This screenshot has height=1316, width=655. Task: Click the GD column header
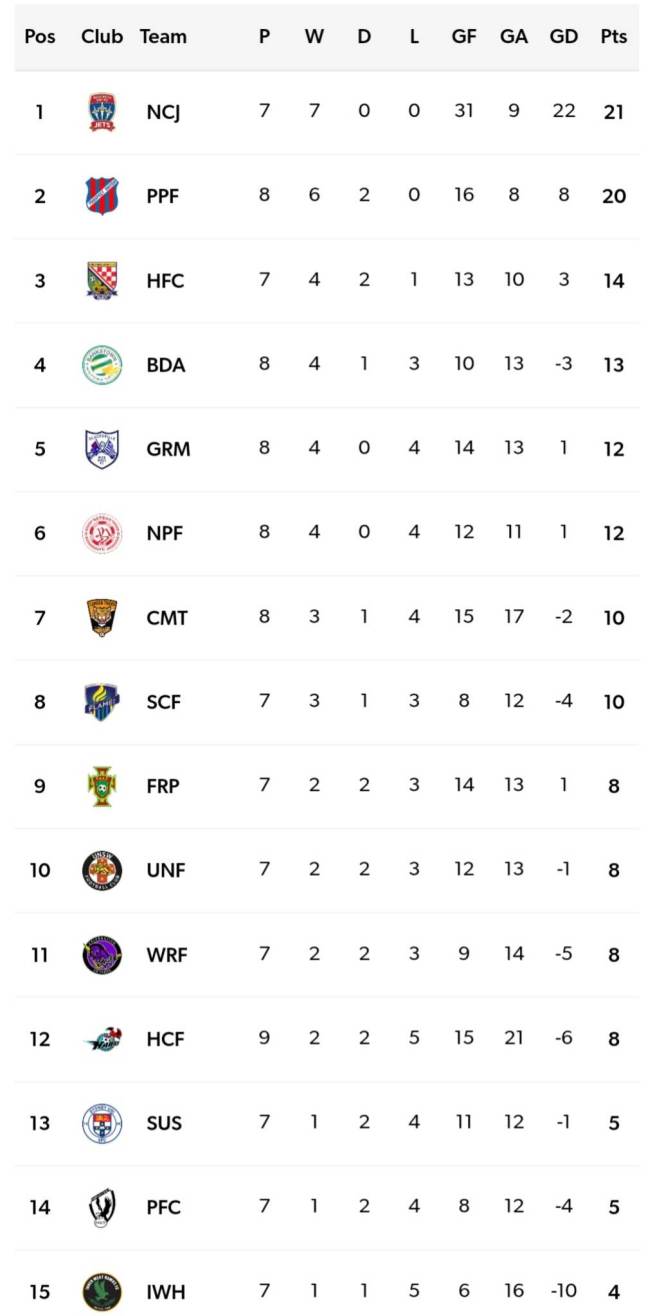coord(564,37)
